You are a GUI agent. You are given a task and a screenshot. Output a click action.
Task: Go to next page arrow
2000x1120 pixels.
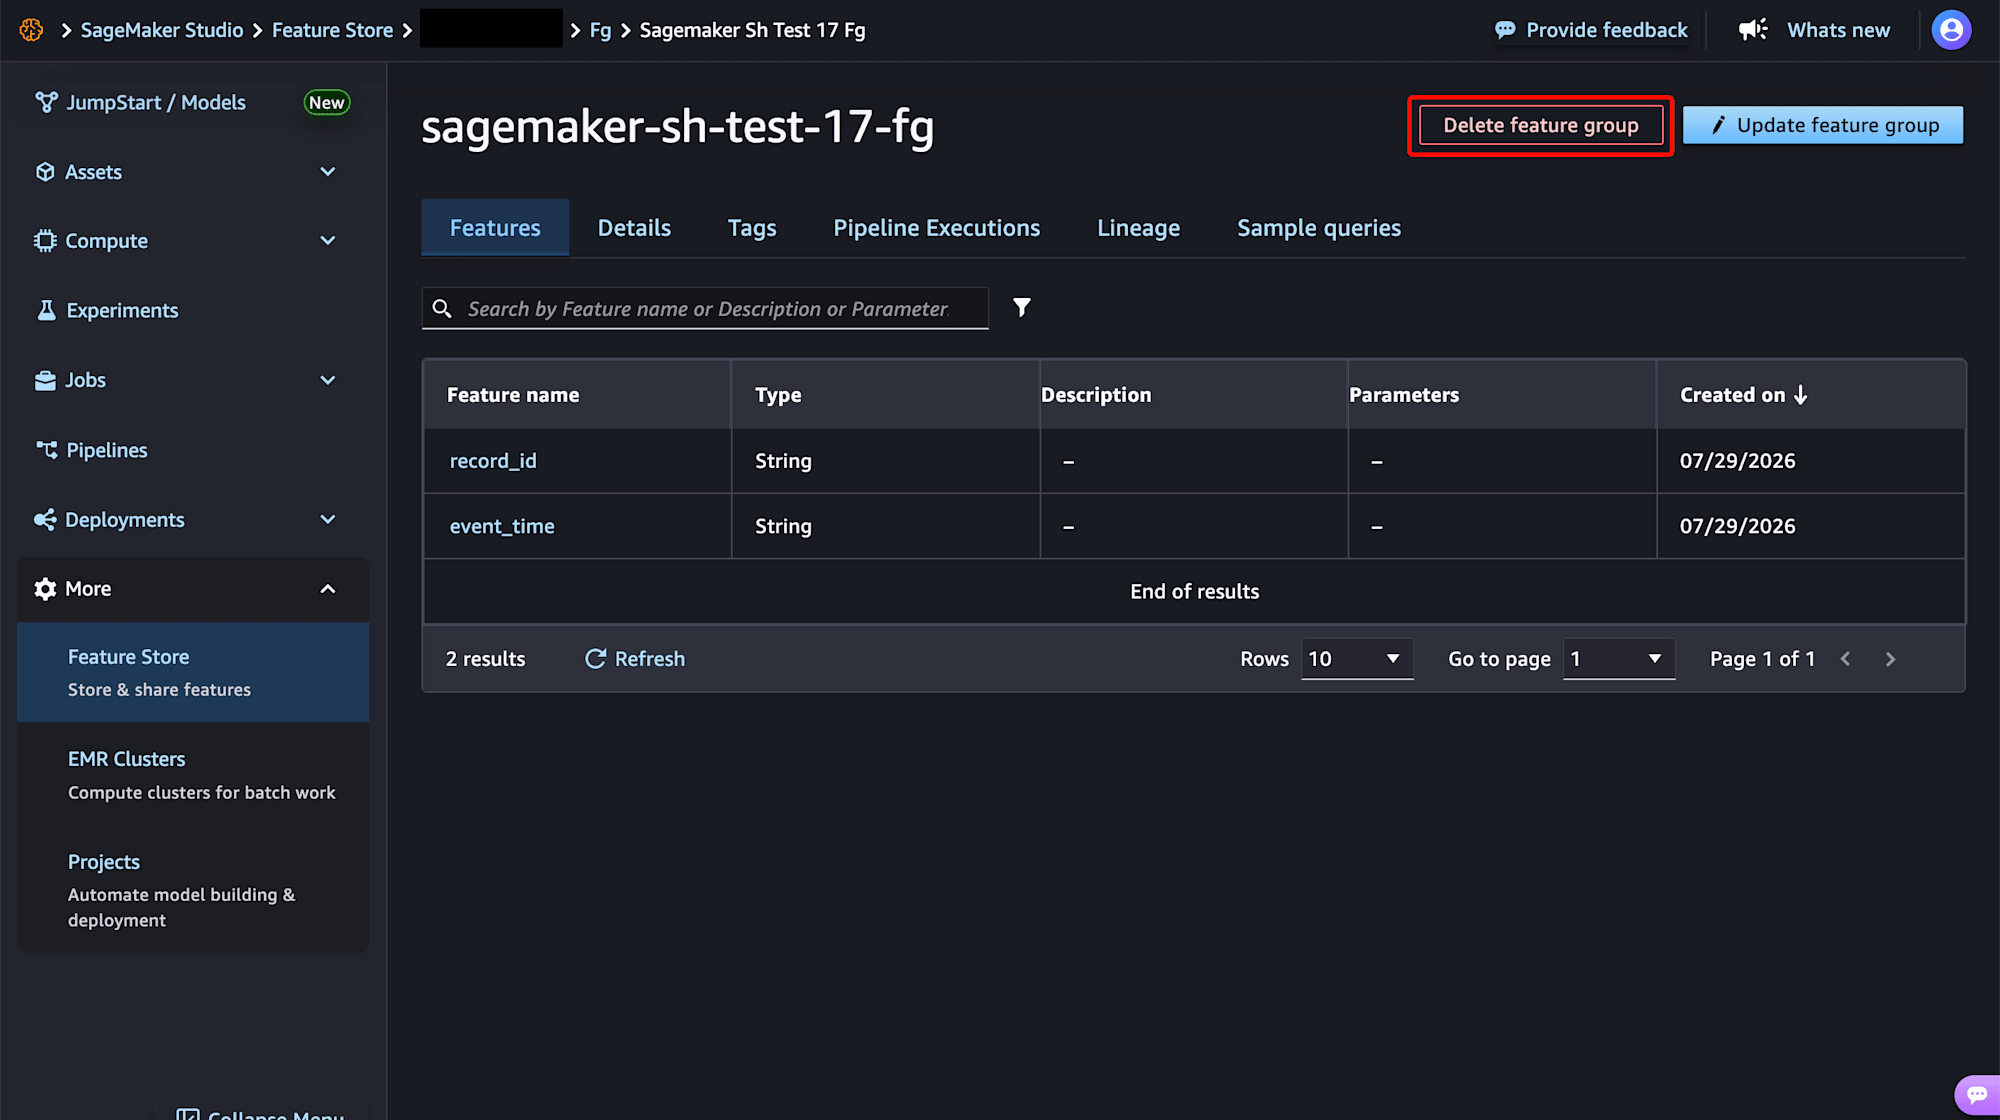1890,659
